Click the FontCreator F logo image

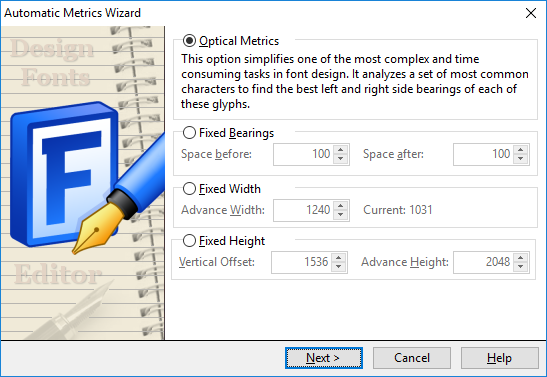click(x=65, y=174)
